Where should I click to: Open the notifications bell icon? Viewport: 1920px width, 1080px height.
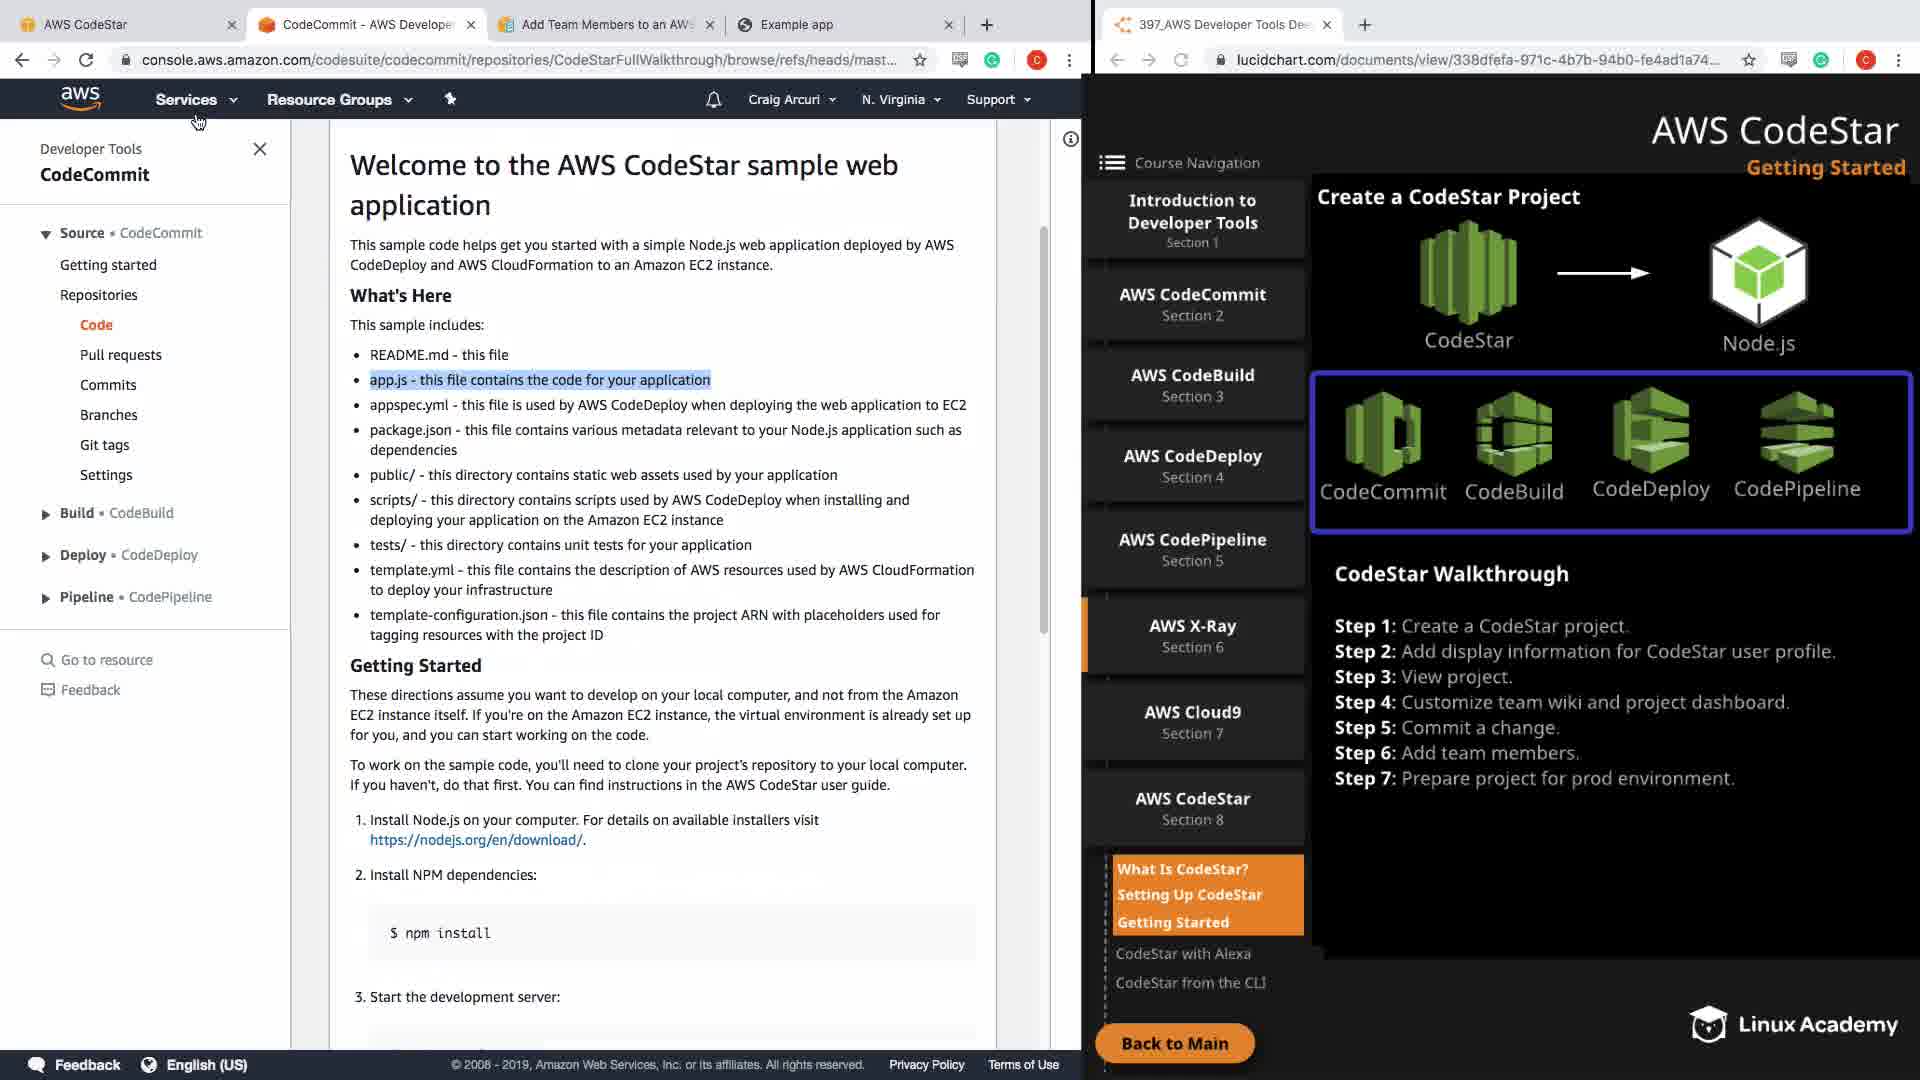click(x=713, y=100)
